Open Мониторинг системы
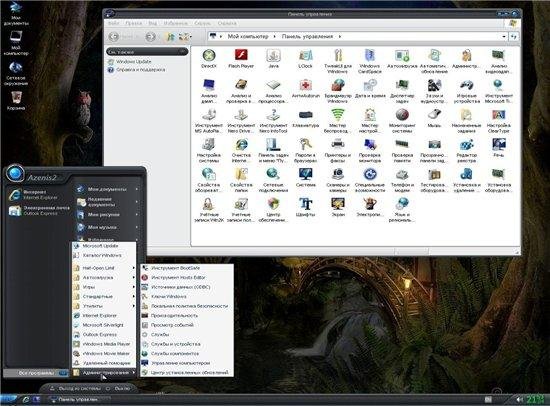550x406 pixels. [402, 121]
